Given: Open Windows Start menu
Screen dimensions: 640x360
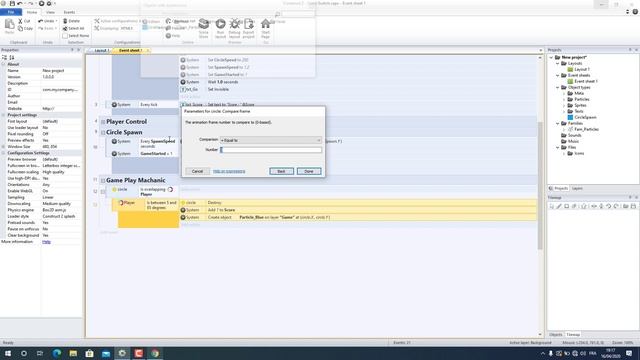Looking at the screenshot, I should click(7, 353).
